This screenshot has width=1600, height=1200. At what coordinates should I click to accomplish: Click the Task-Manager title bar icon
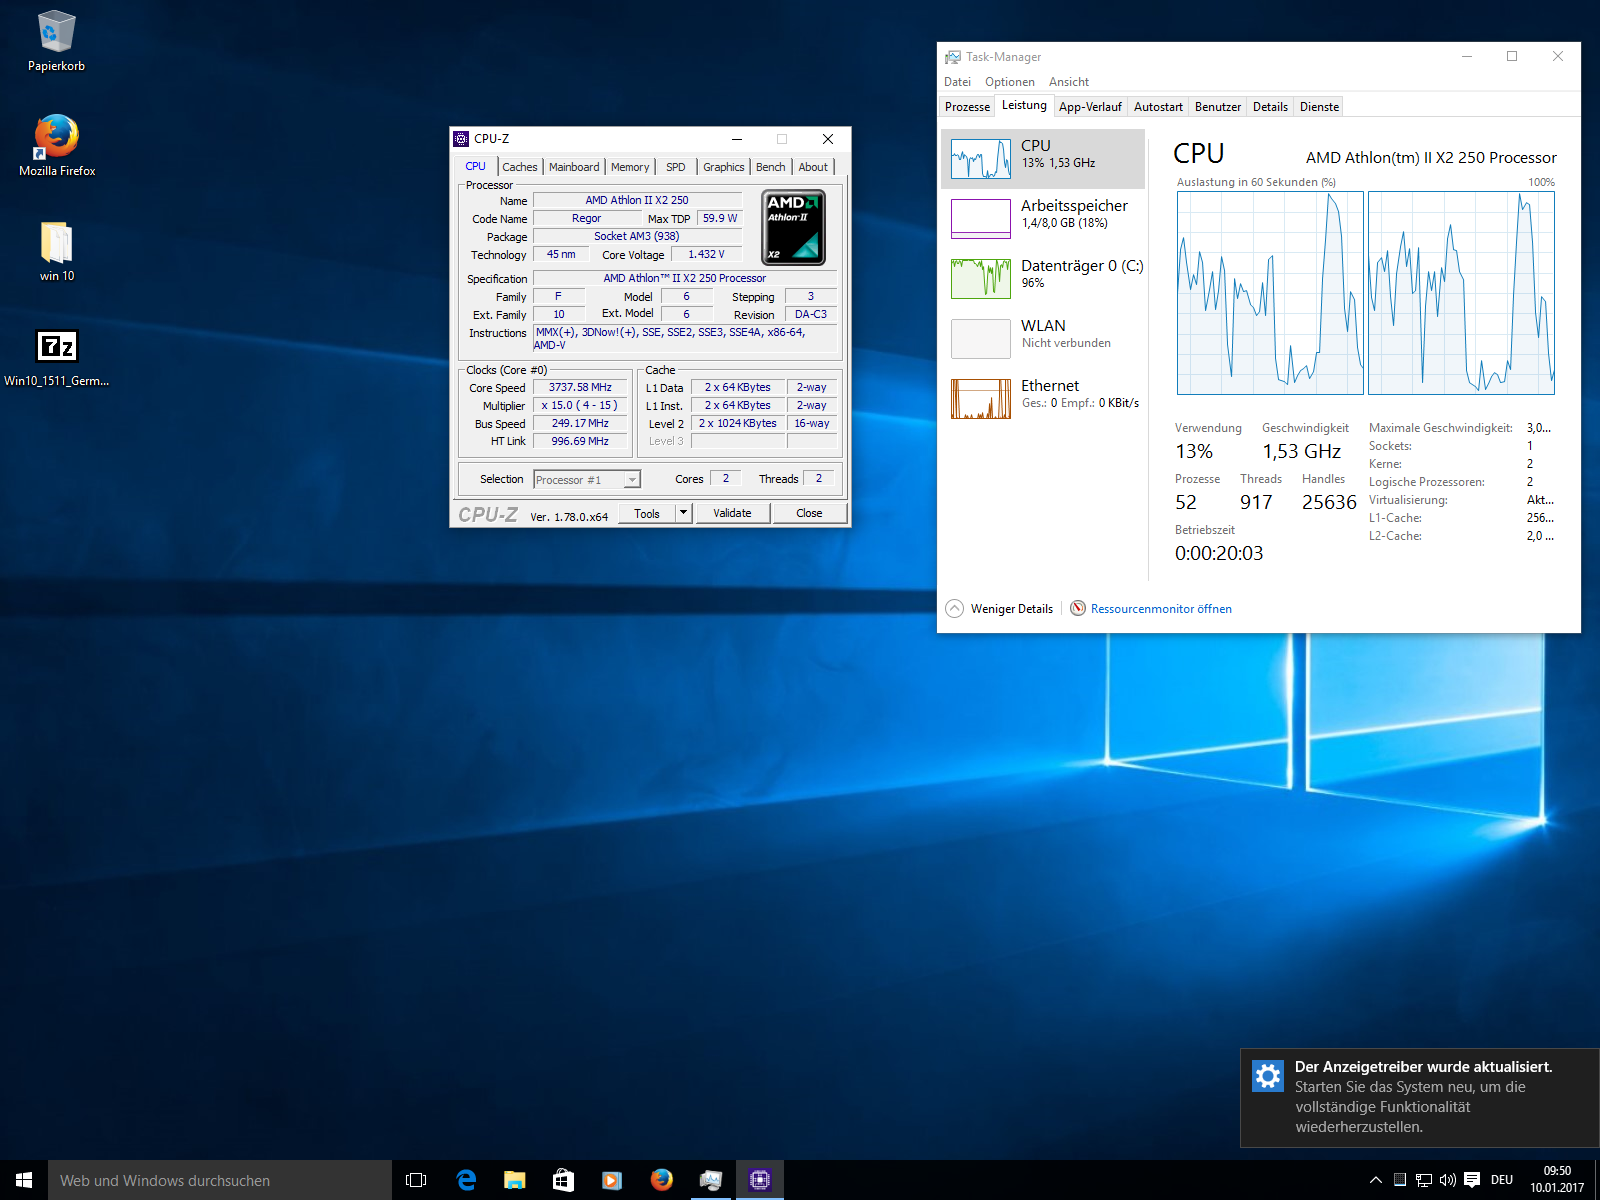[953, 57]
